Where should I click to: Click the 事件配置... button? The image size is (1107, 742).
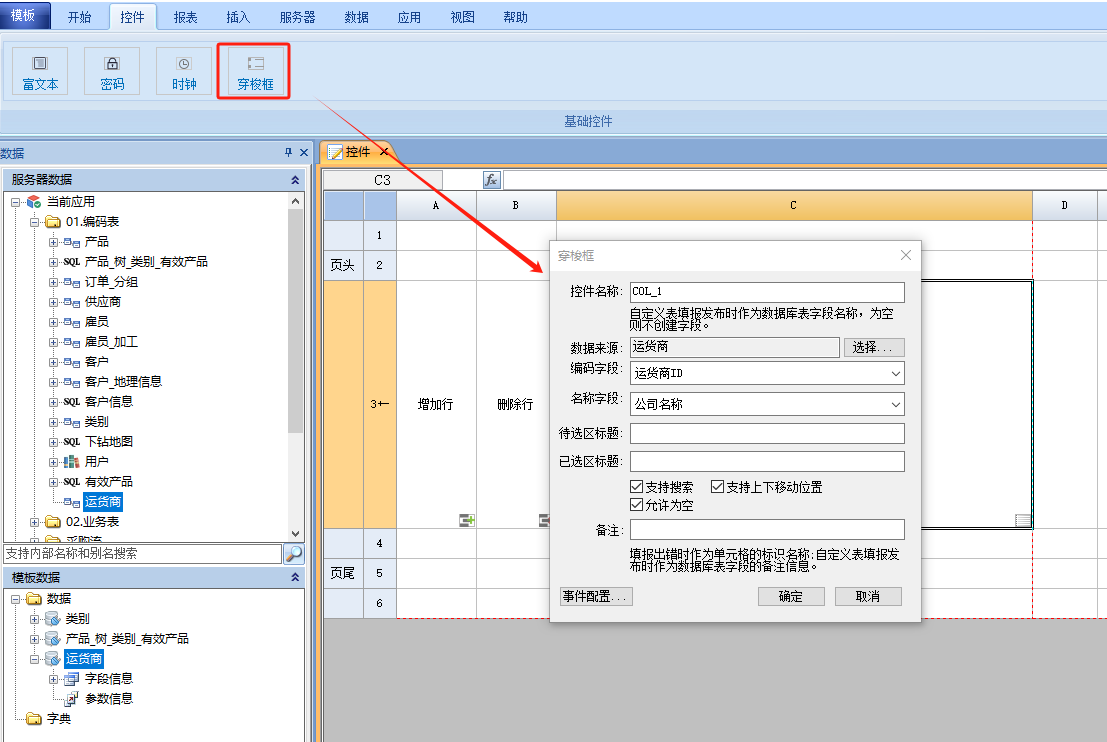click(x=596, y=596)
